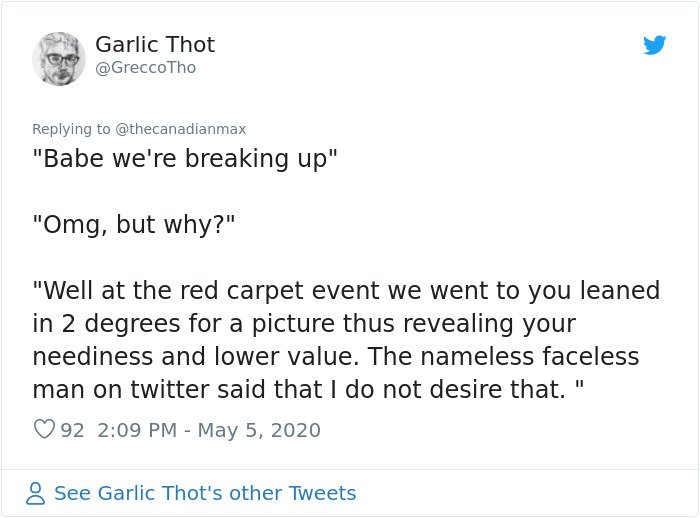
Task: Open Garlic Thot's profile avatar
Action: click(59, 58)
